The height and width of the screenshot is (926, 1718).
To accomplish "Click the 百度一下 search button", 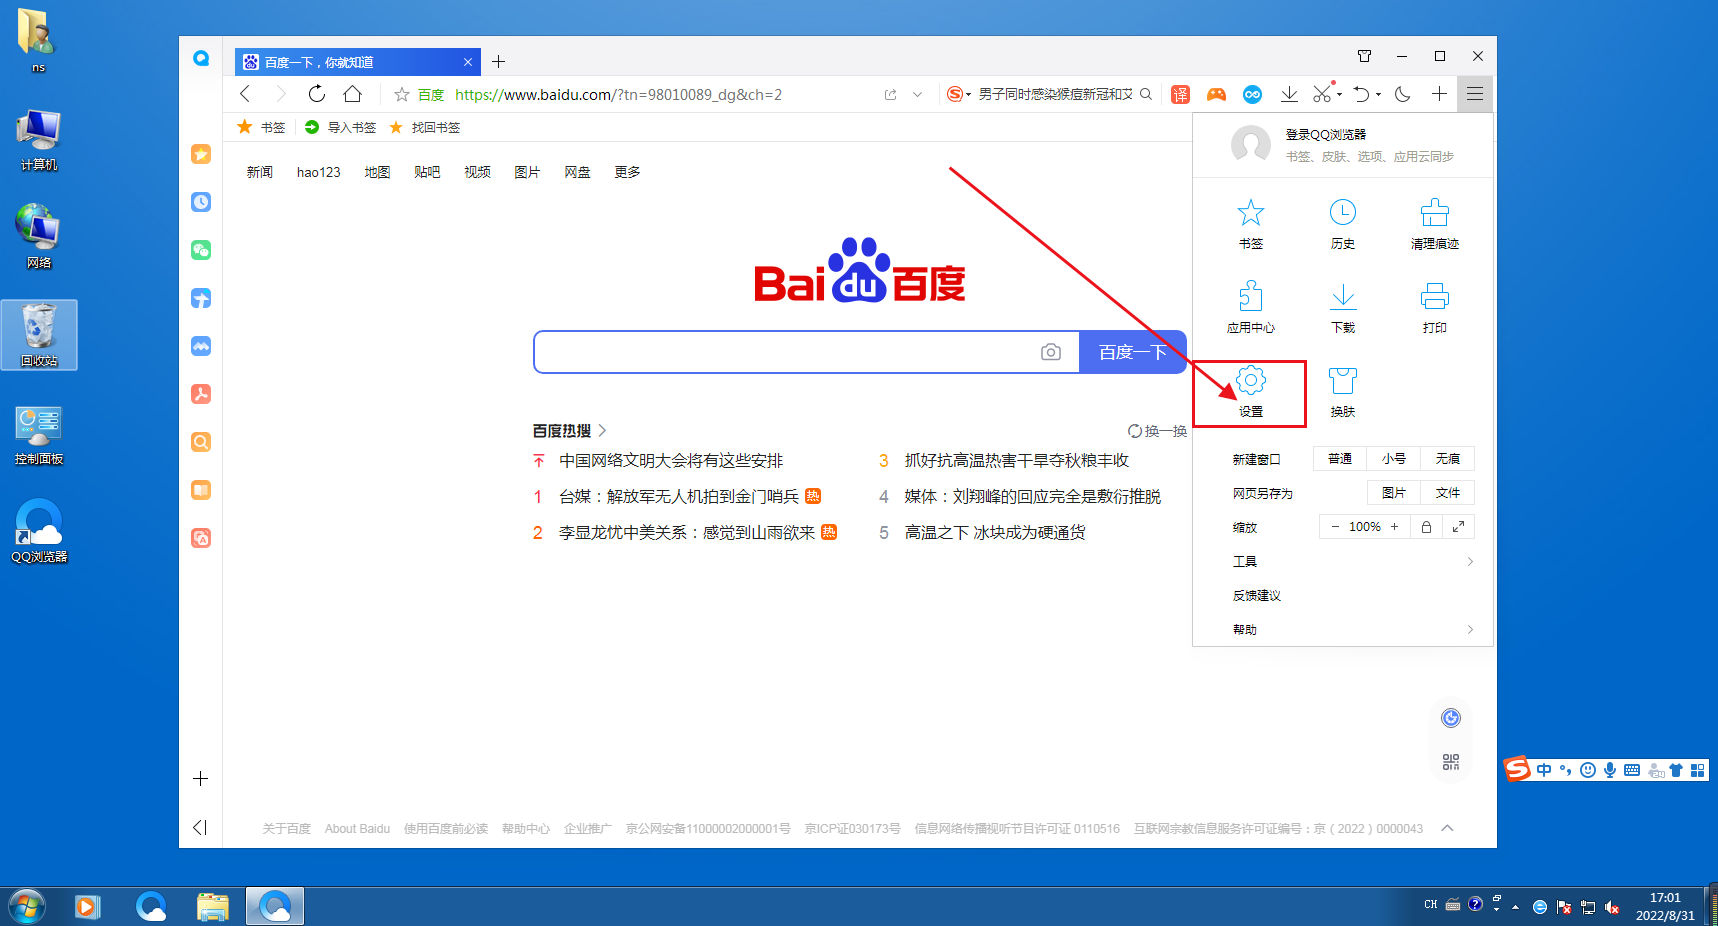I will pyautogui.click(x=1133, y=352).
